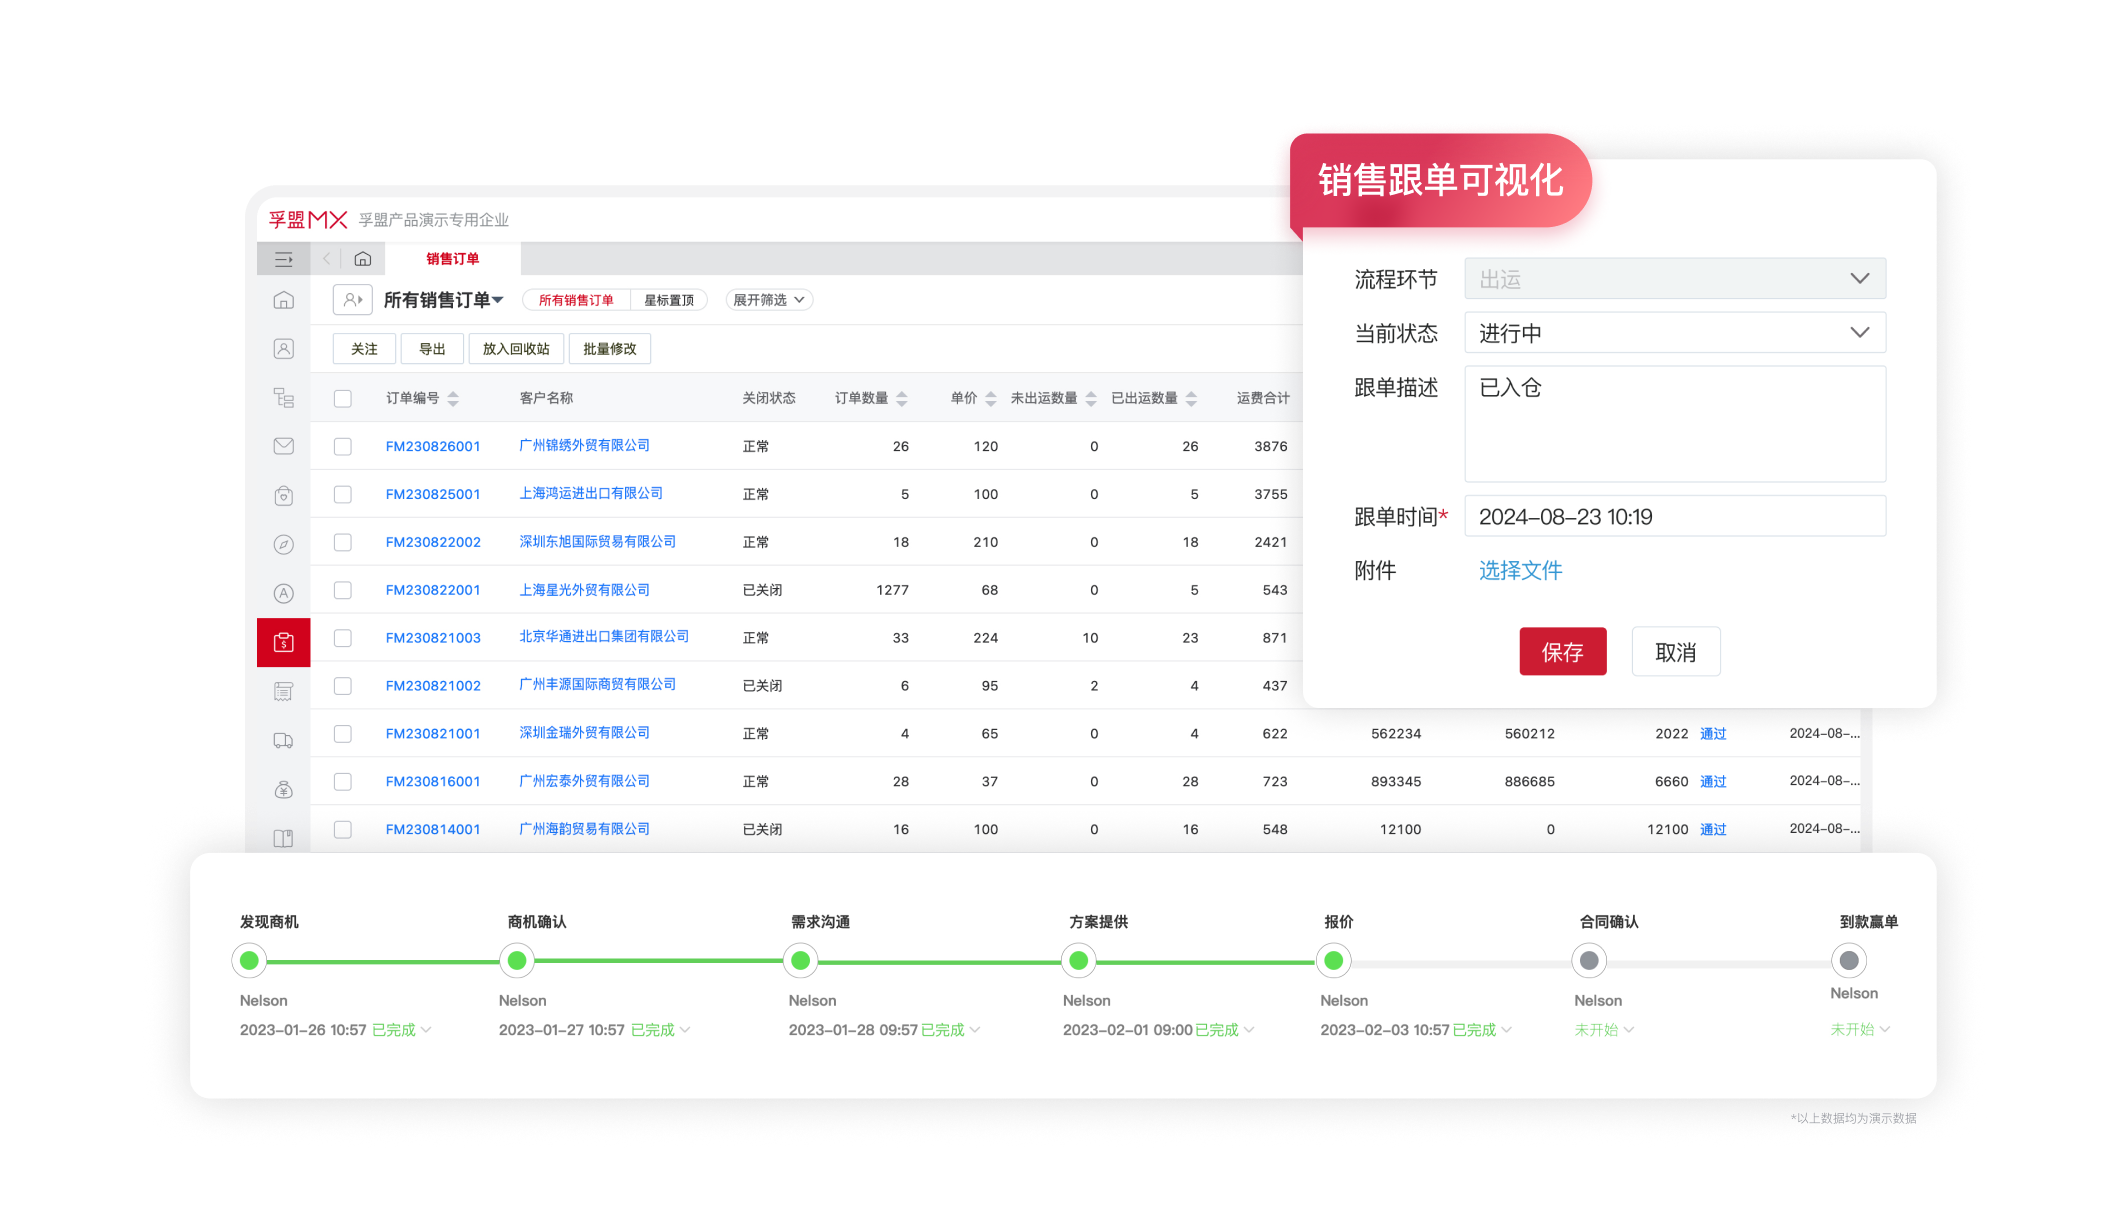Check the checkbox for order FM230814001
Screen dimensions: 2125x1231
pos(343,828)
